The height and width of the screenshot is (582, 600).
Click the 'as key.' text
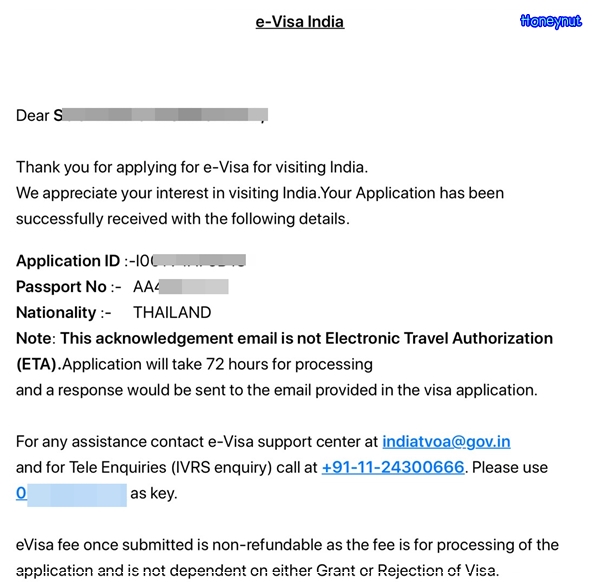(153, 494)
